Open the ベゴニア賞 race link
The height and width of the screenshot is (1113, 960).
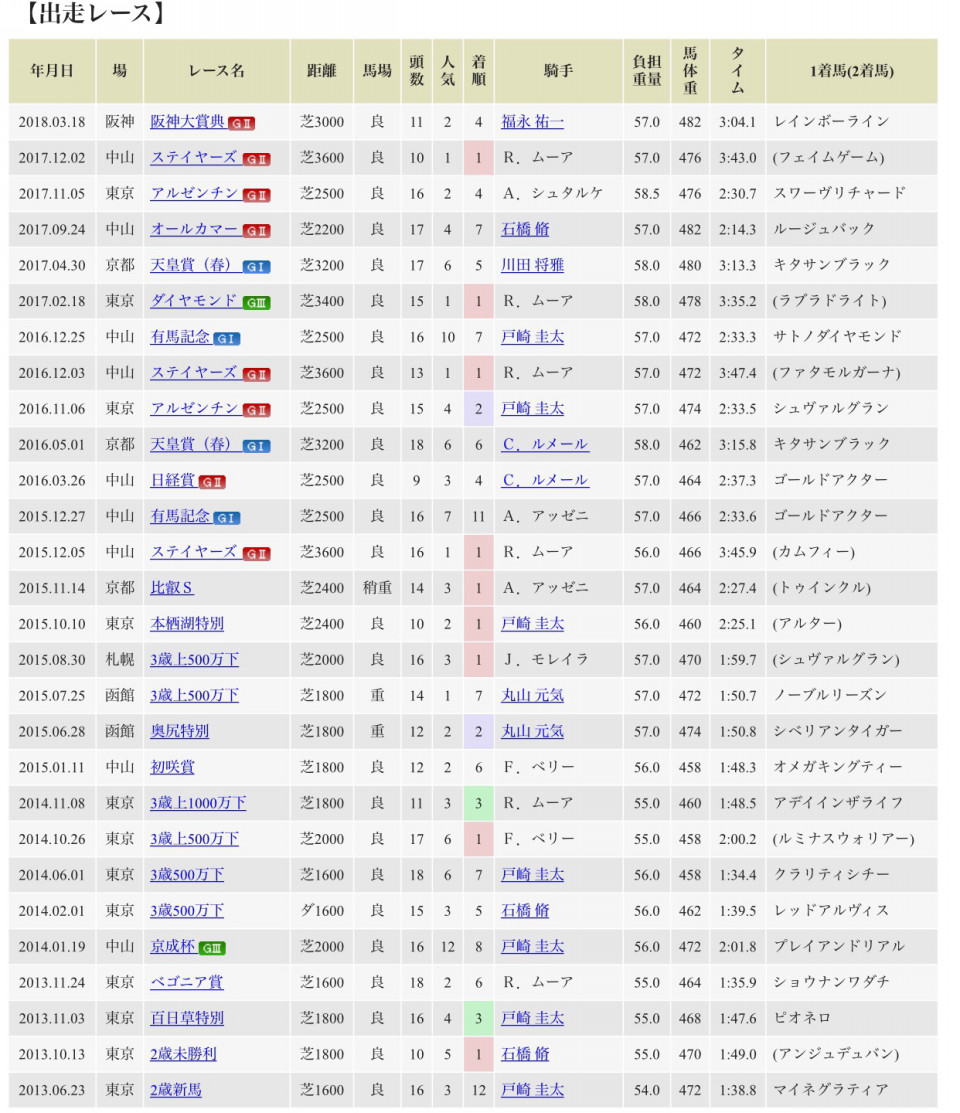click(x=187, y=982)
